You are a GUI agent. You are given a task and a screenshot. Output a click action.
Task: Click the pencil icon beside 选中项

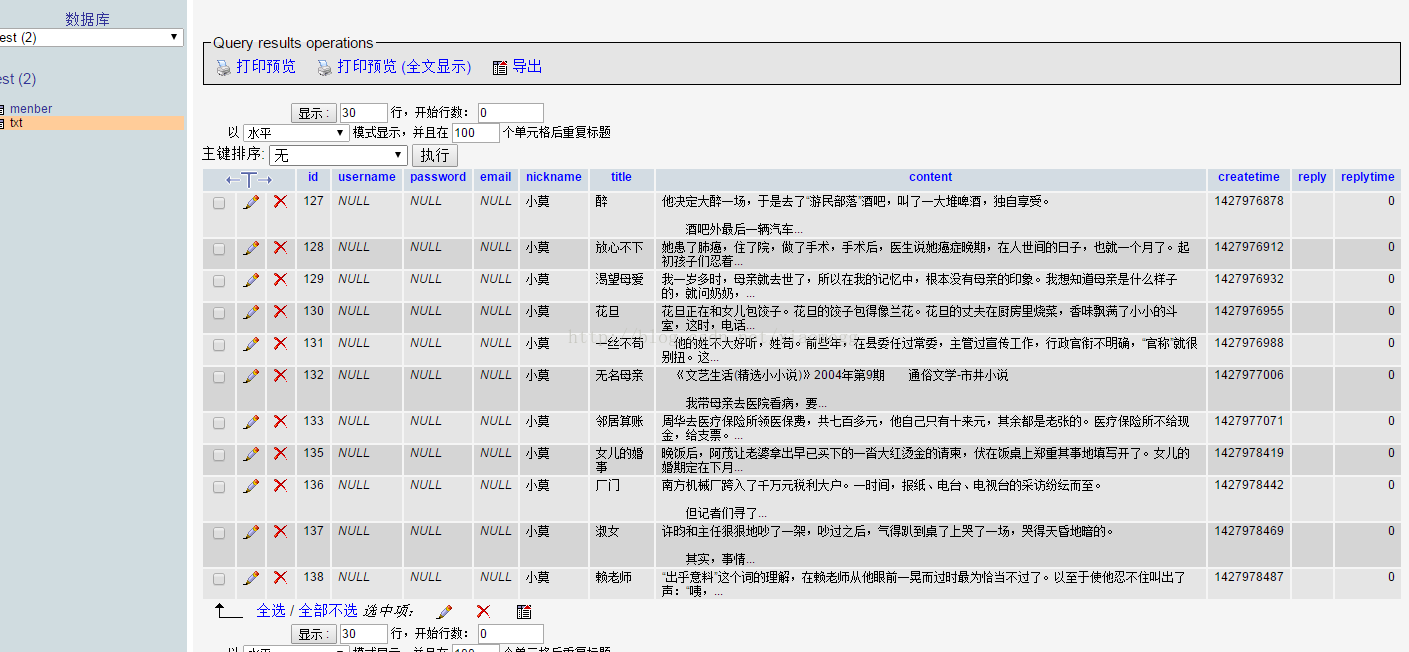pyautogui.click(x=444, y=611)
